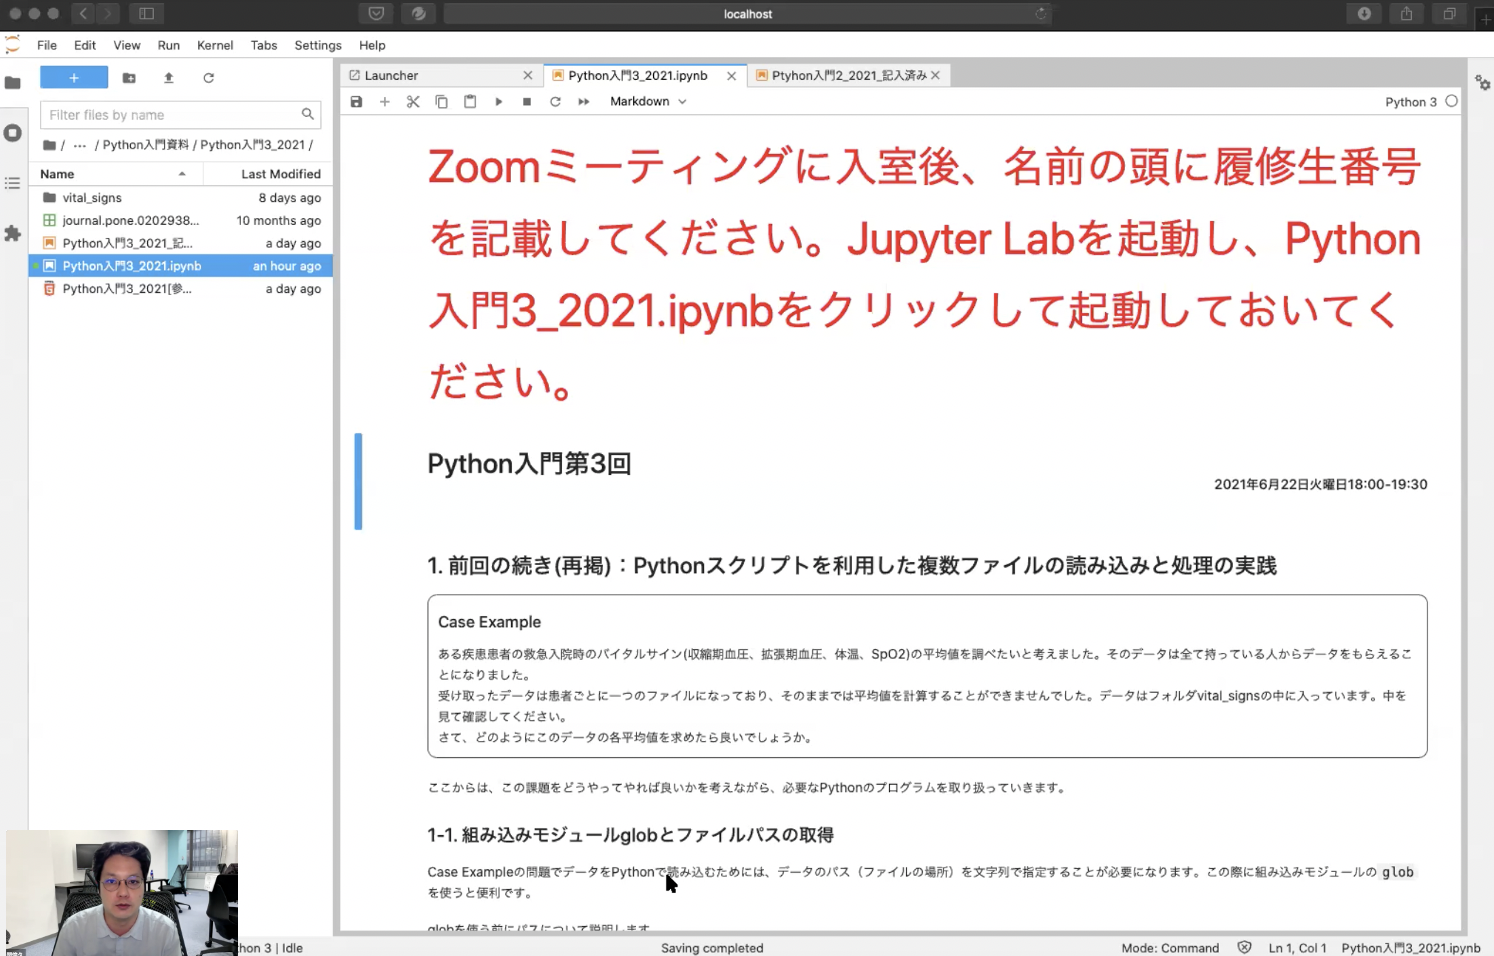Click the Safari share icon
The height and width of the screenshot is (956, 1494).
pyautogui.click(x=1406, y=14)
